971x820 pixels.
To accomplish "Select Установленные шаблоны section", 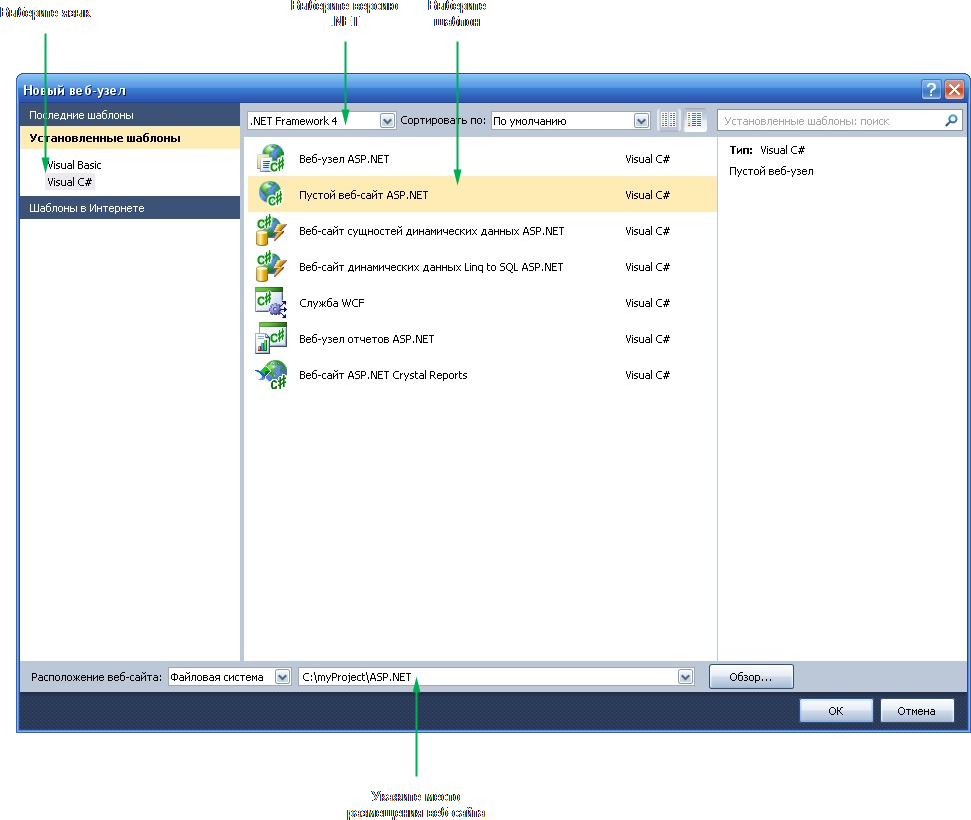I will tap(130, 138).
